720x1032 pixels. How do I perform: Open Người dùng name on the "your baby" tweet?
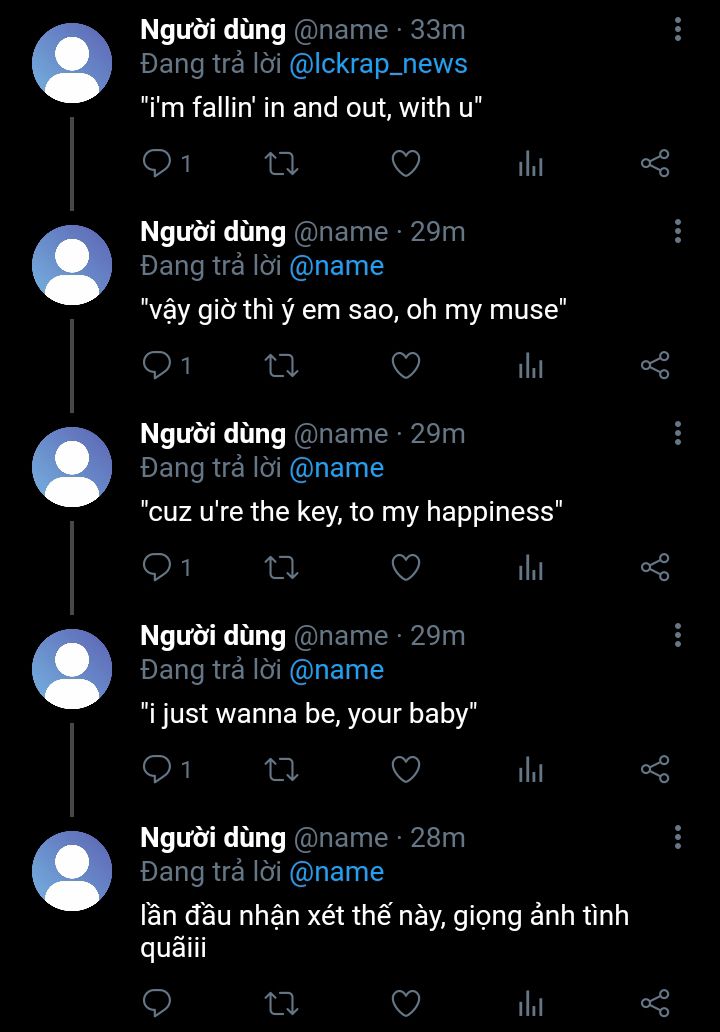pos(213,636)
